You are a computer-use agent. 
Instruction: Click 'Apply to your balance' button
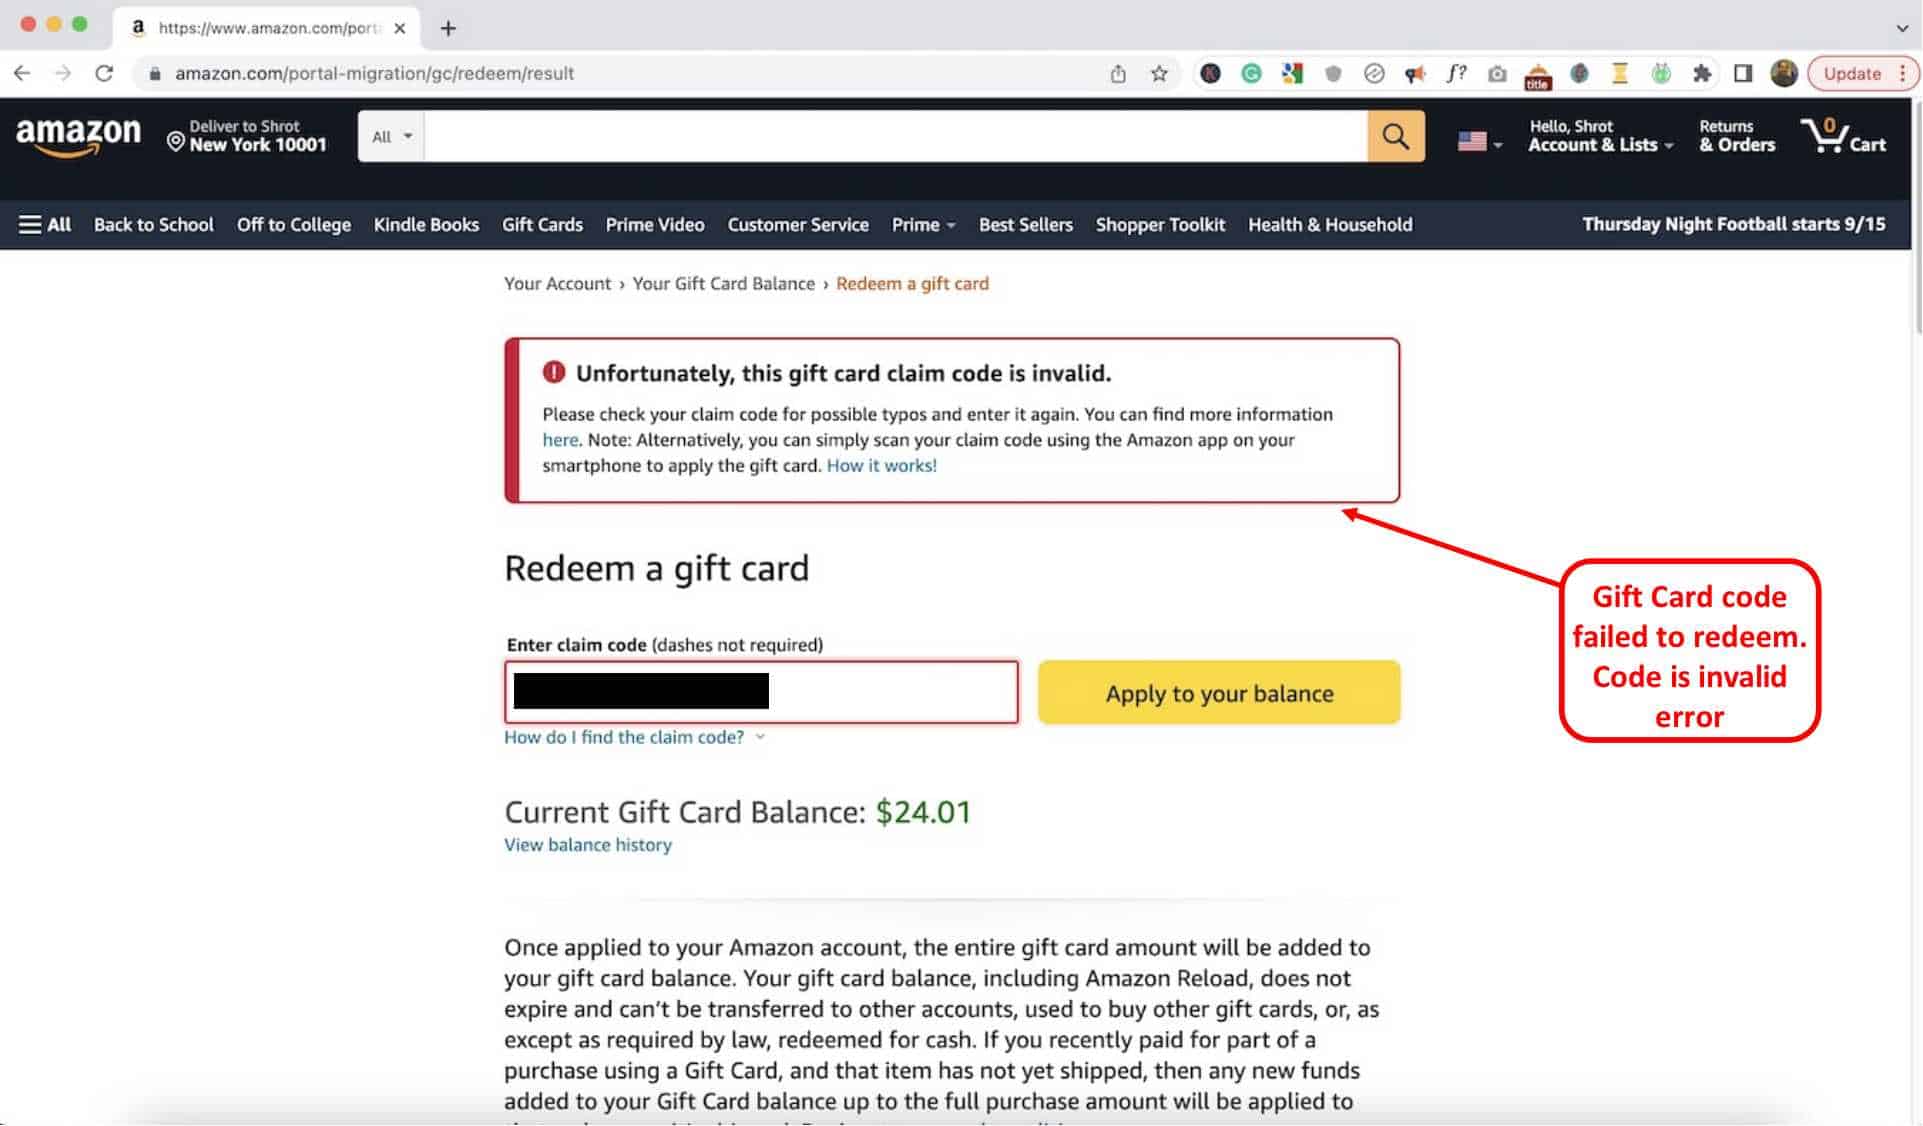[x=1218, y=693]
